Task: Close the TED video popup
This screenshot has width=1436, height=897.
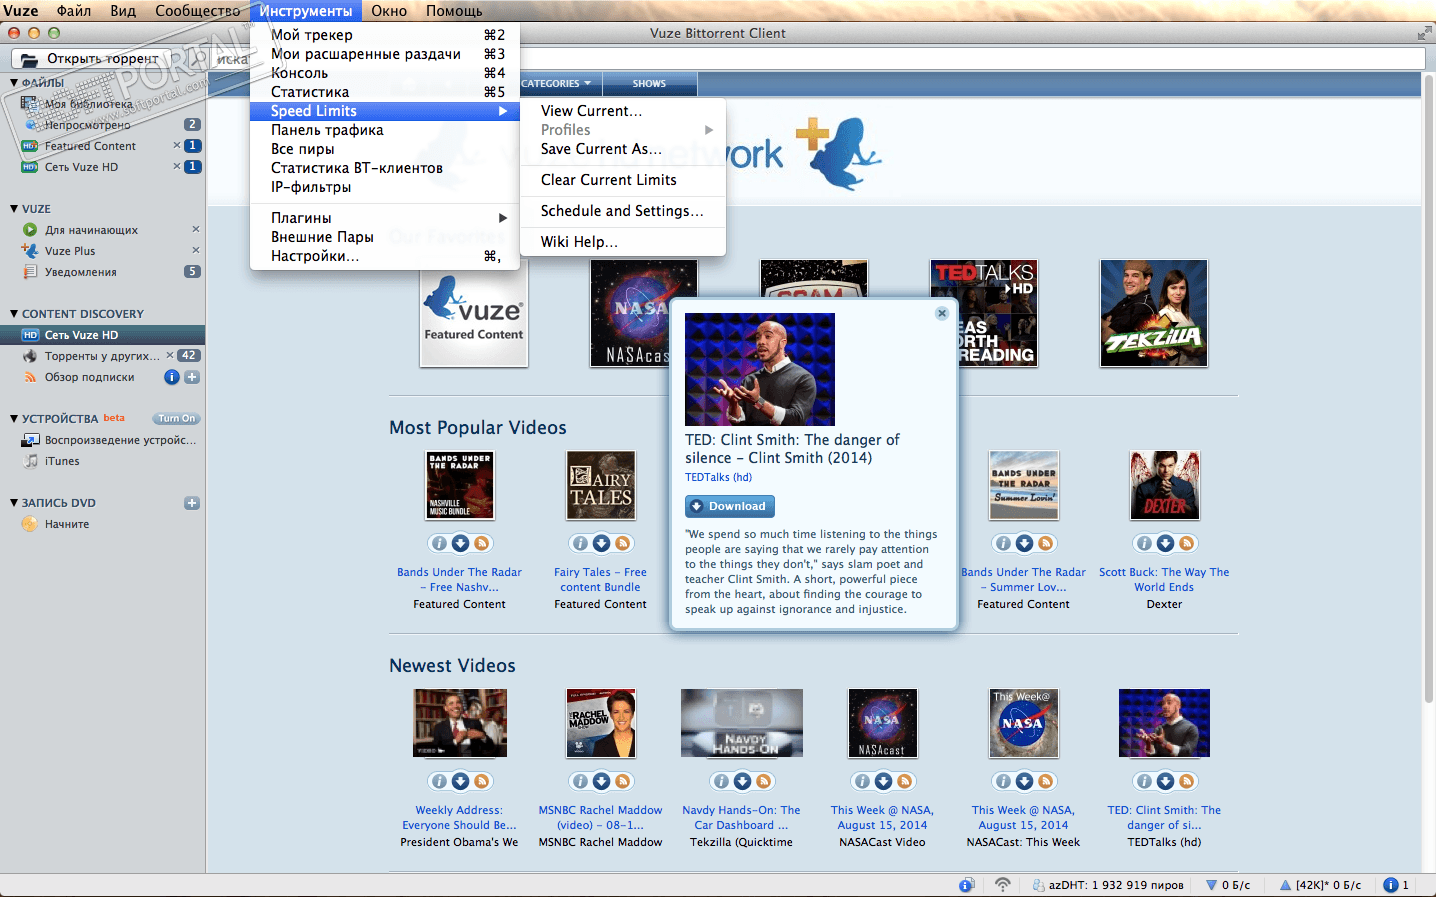Action: 942,313
